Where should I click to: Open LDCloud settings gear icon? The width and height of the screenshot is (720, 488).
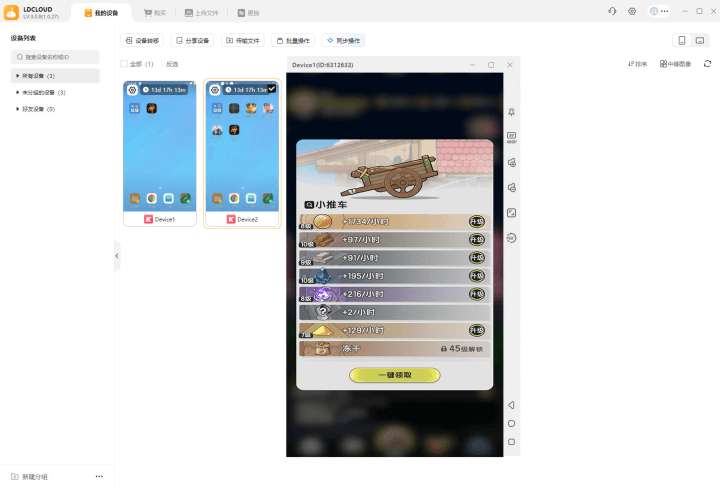pos(632,11)
